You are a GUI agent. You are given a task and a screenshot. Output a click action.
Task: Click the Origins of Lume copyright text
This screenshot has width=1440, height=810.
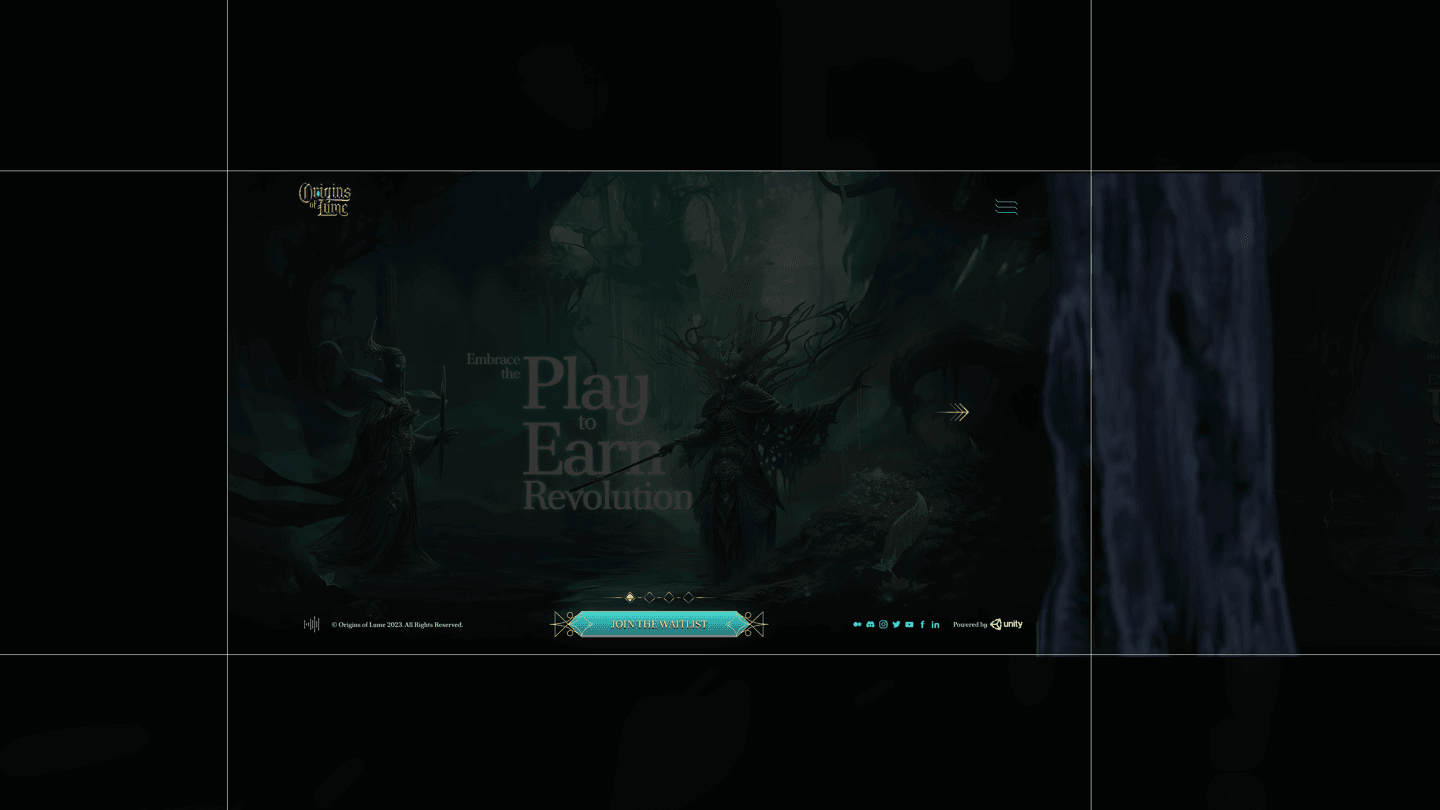click(397, 625)
